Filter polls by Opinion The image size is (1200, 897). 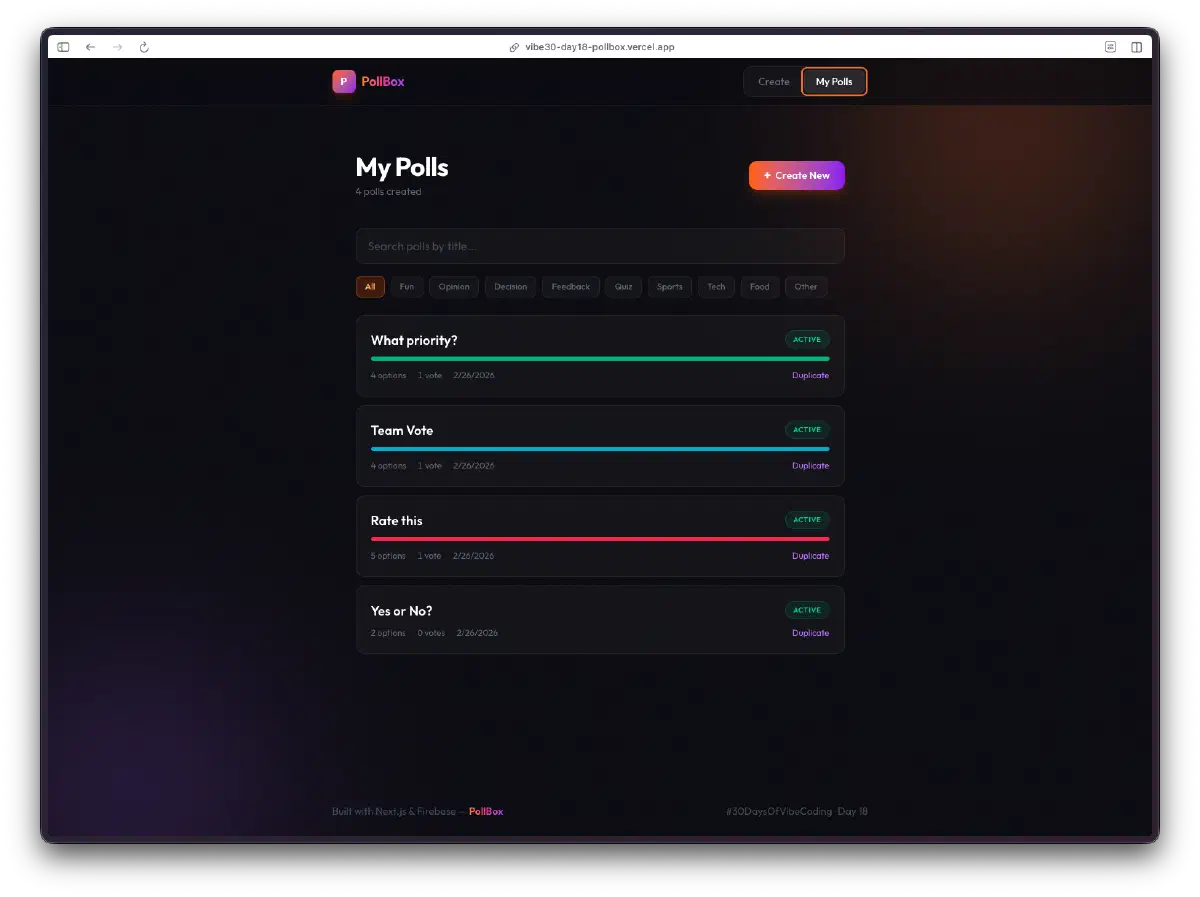click(x=454, y=287)
